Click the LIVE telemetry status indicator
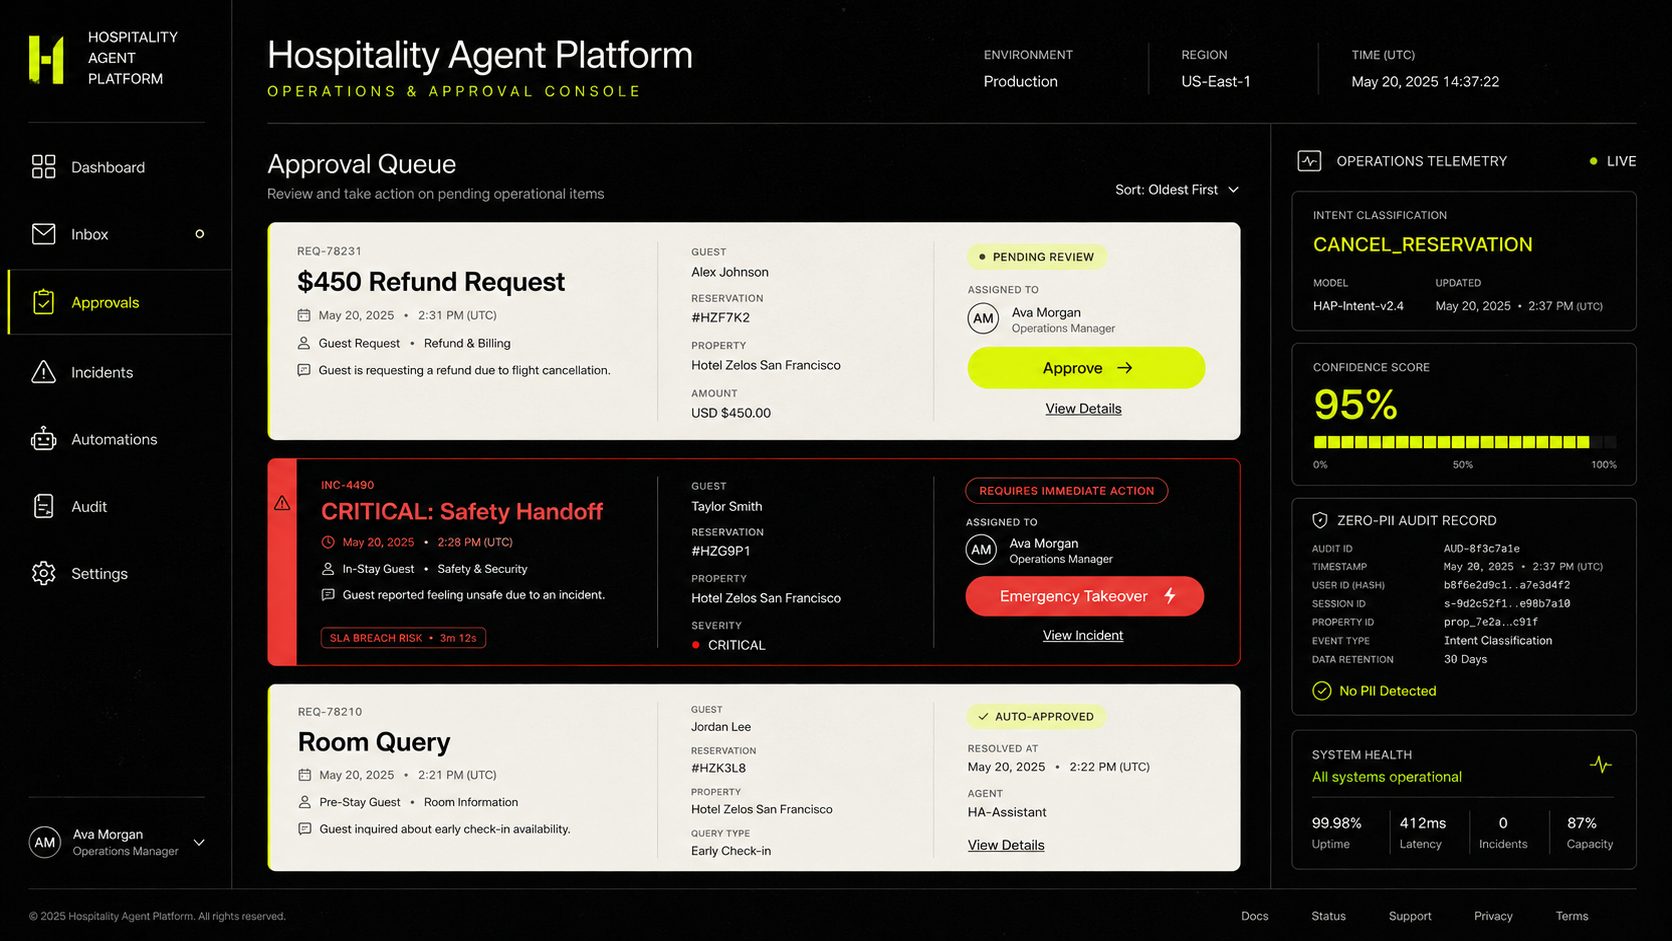This screenshot has width=1672, height=941. click(1612, 161)
